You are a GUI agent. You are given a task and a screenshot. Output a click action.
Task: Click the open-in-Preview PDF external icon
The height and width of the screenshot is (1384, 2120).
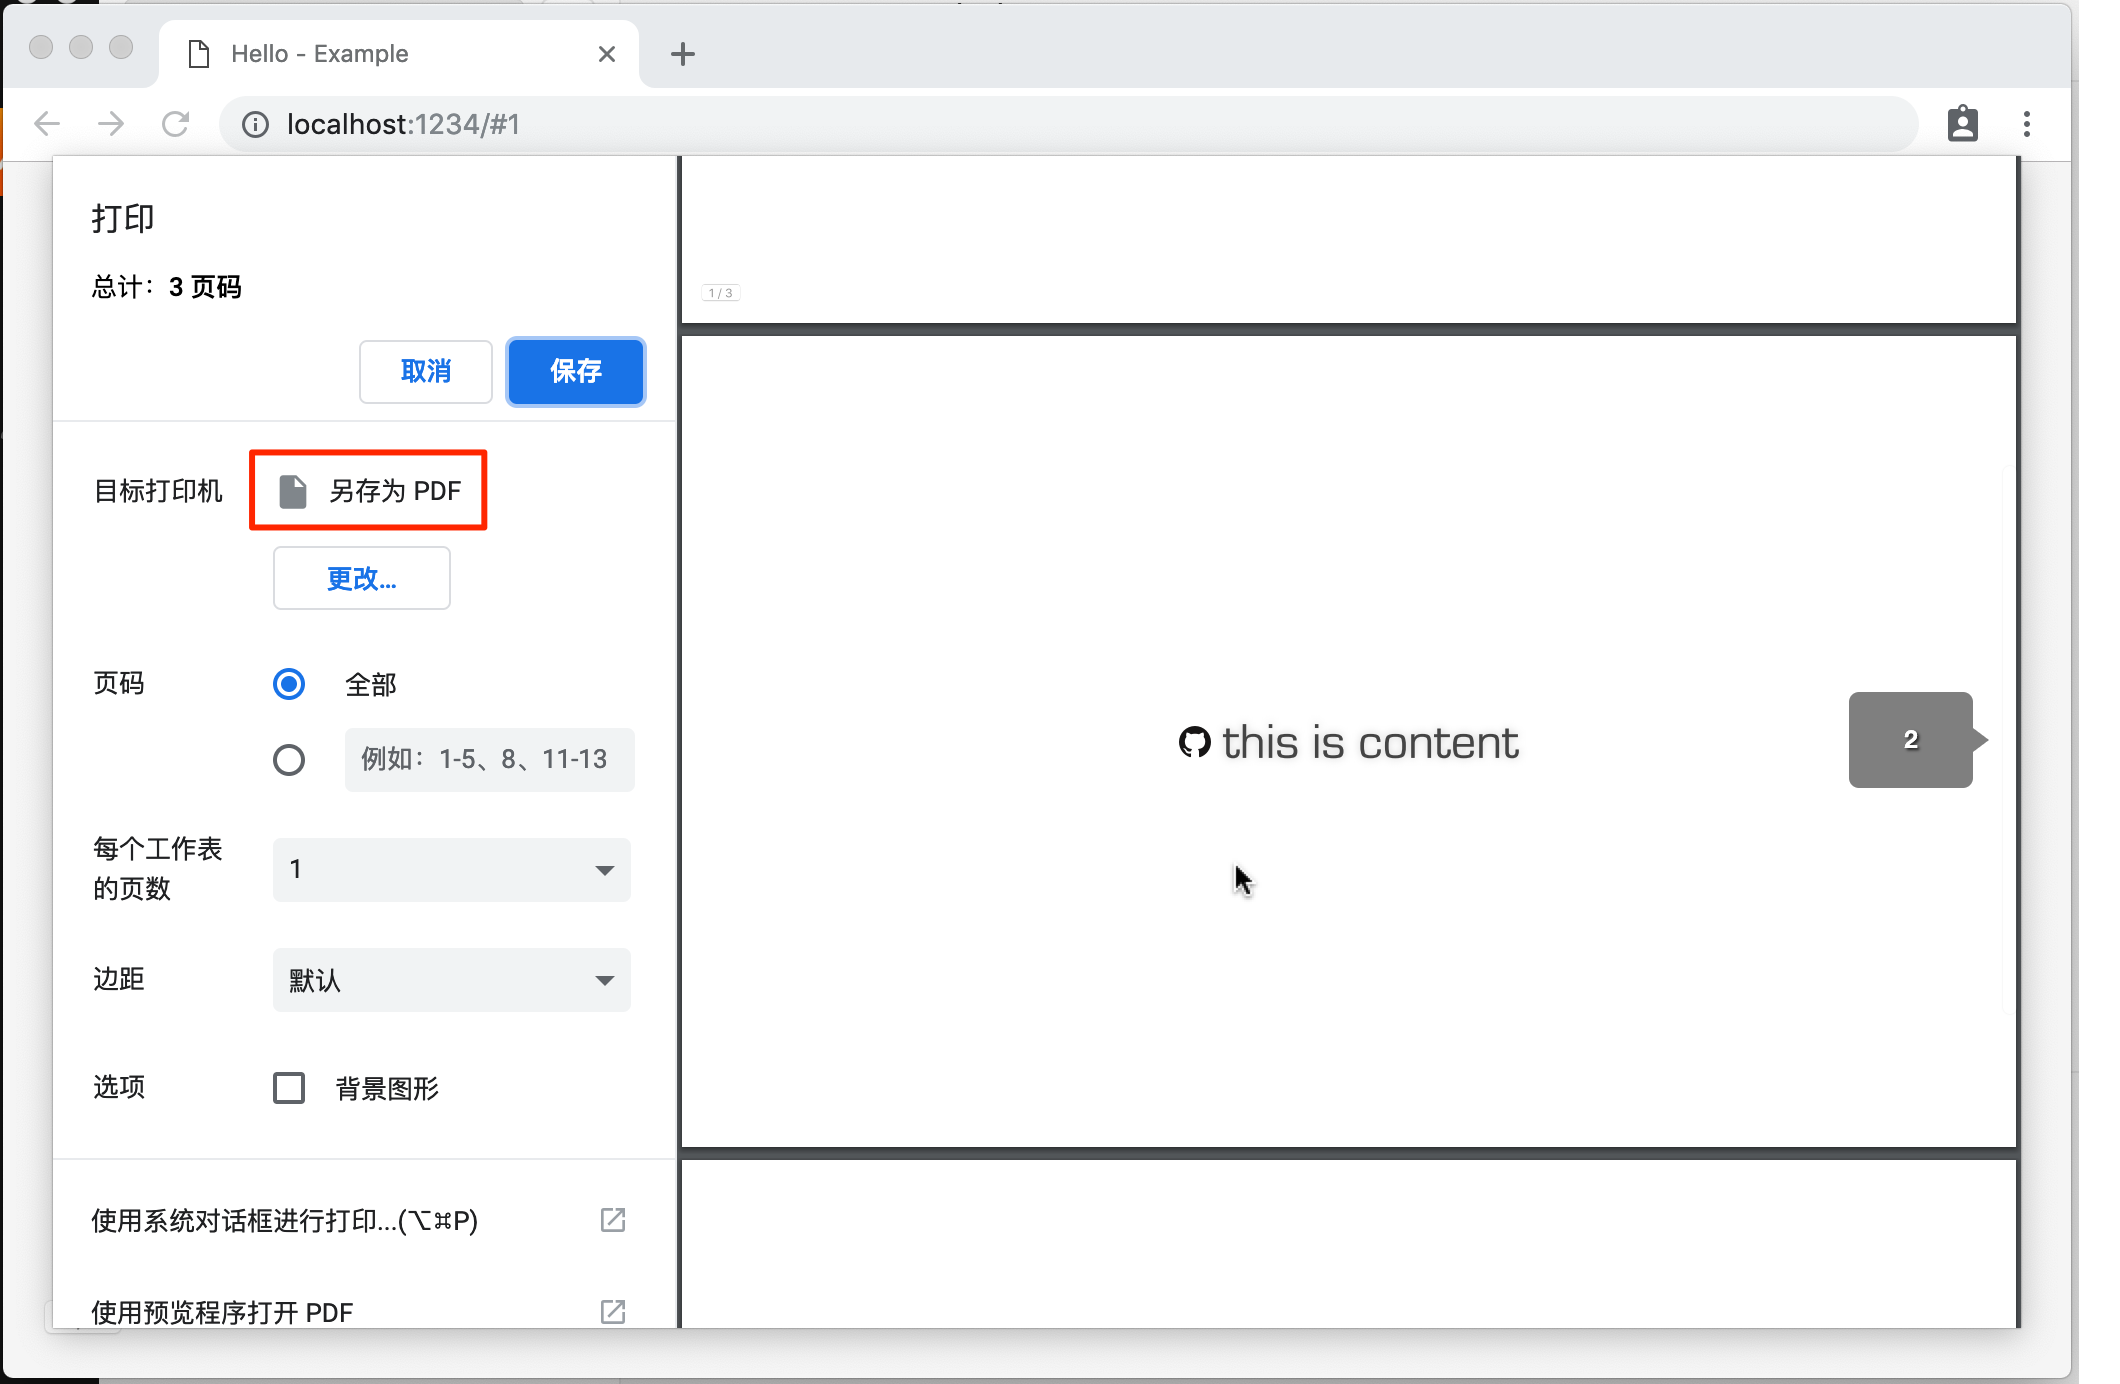click(x=612, y=1311)
